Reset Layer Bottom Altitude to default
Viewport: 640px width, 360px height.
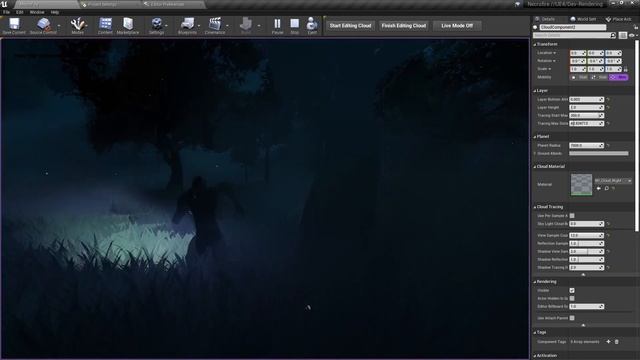(608, 99)
